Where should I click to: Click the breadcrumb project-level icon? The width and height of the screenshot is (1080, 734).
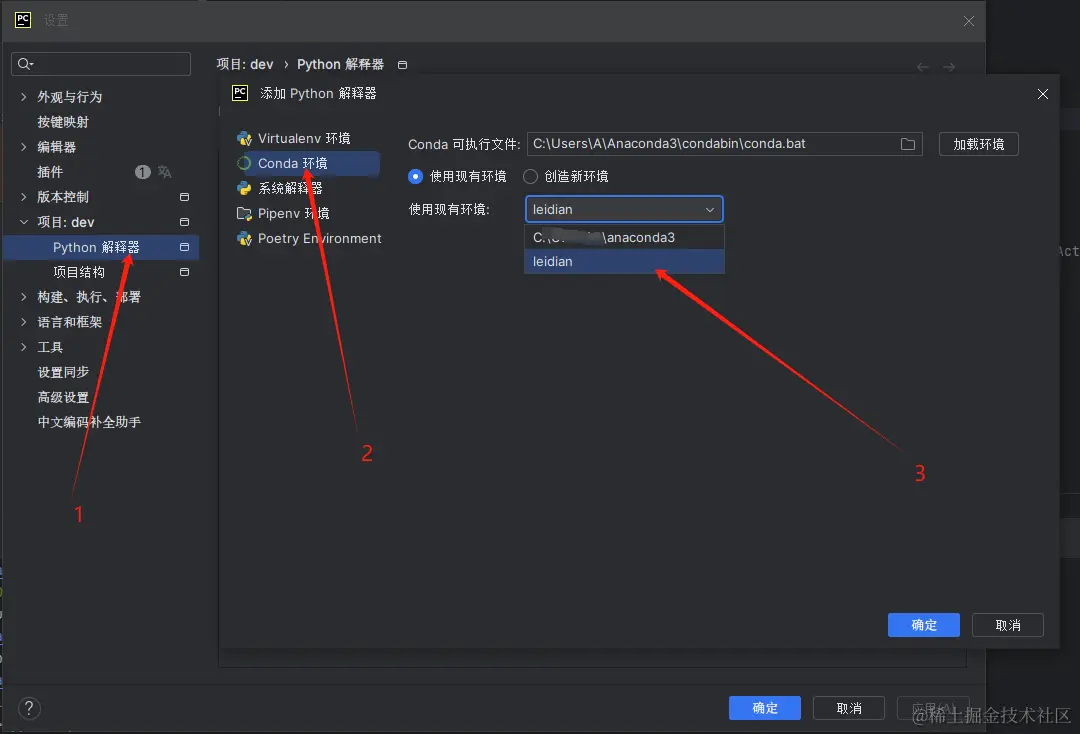402,65
